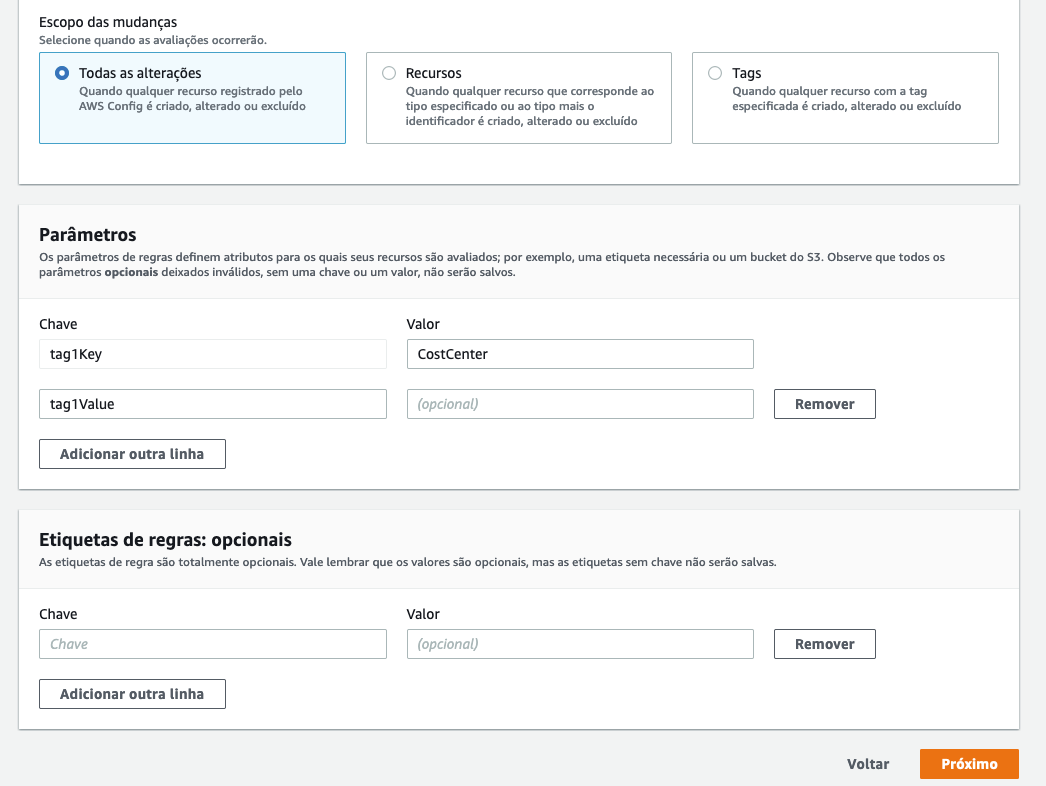
Task: Remove the rule tag row
Action: pos(825,645)
